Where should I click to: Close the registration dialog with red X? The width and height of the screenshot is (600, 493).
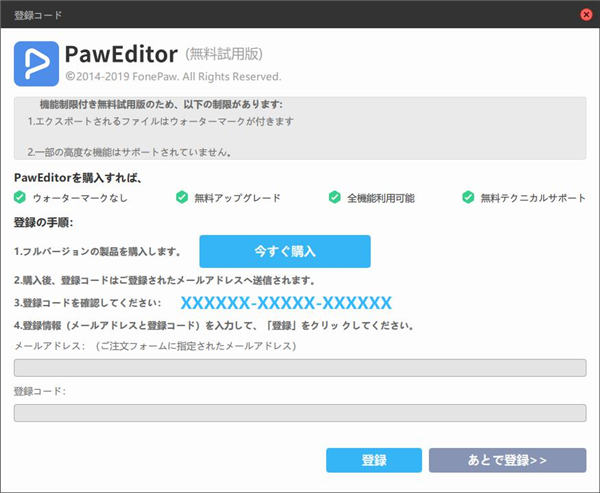point(586,15)
